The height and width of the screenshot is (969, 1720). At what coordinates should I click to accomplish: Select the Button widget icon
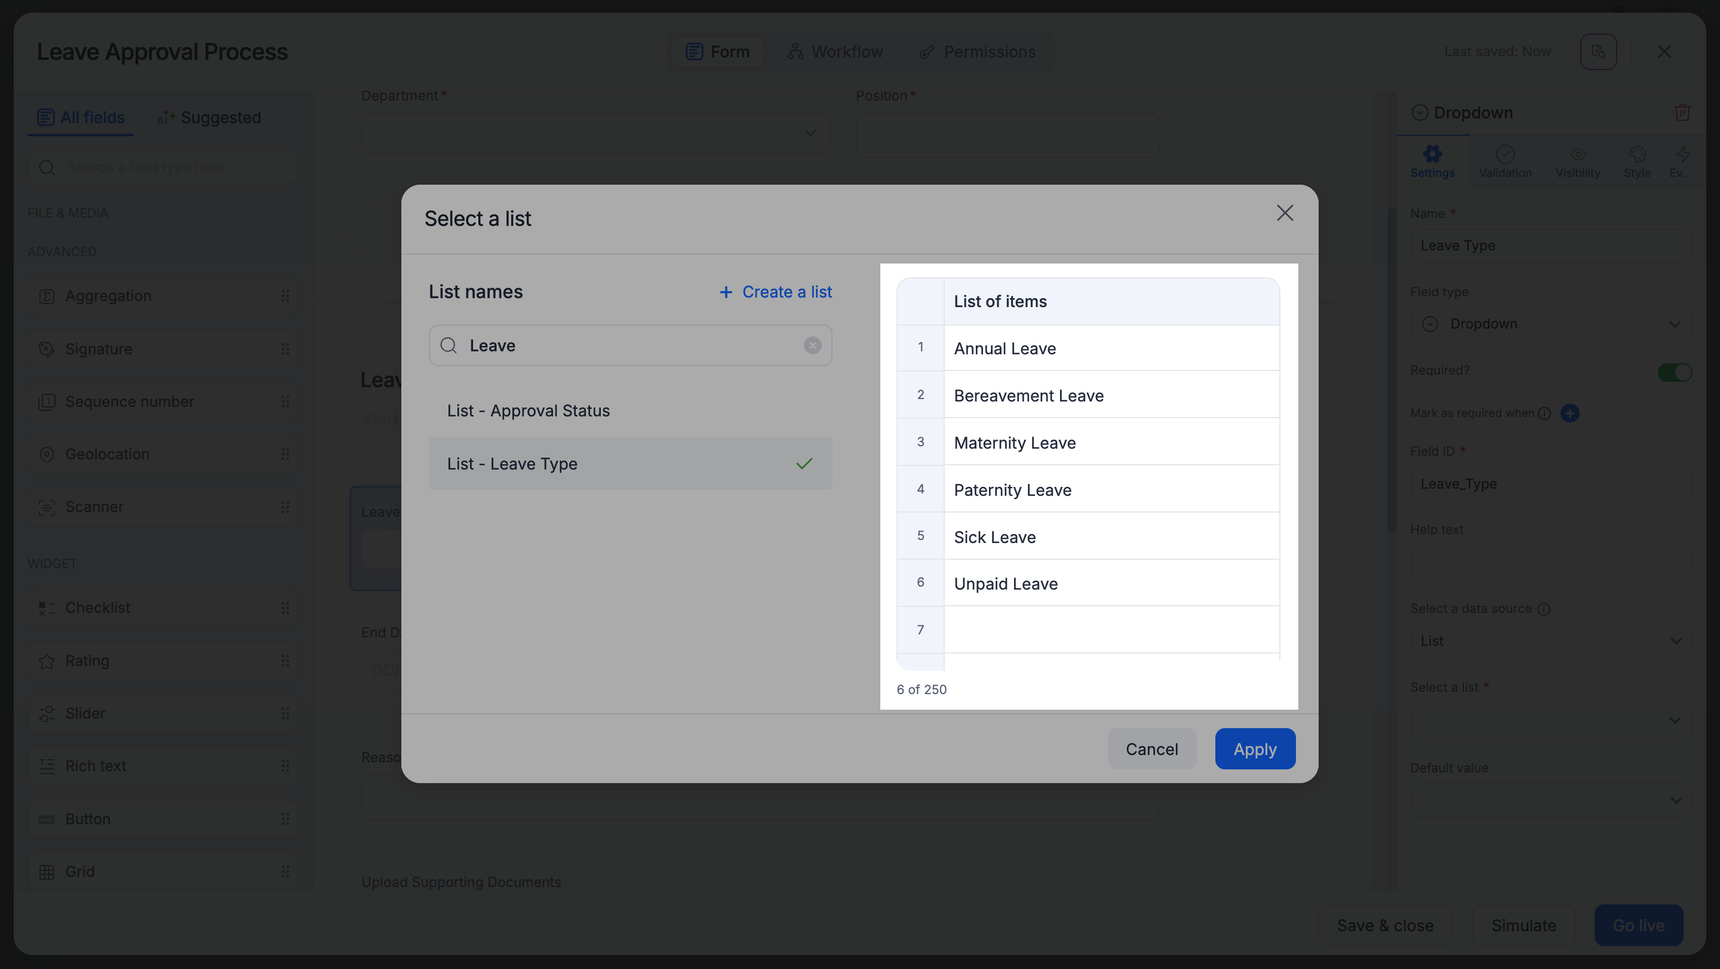(x=46, y=819)
